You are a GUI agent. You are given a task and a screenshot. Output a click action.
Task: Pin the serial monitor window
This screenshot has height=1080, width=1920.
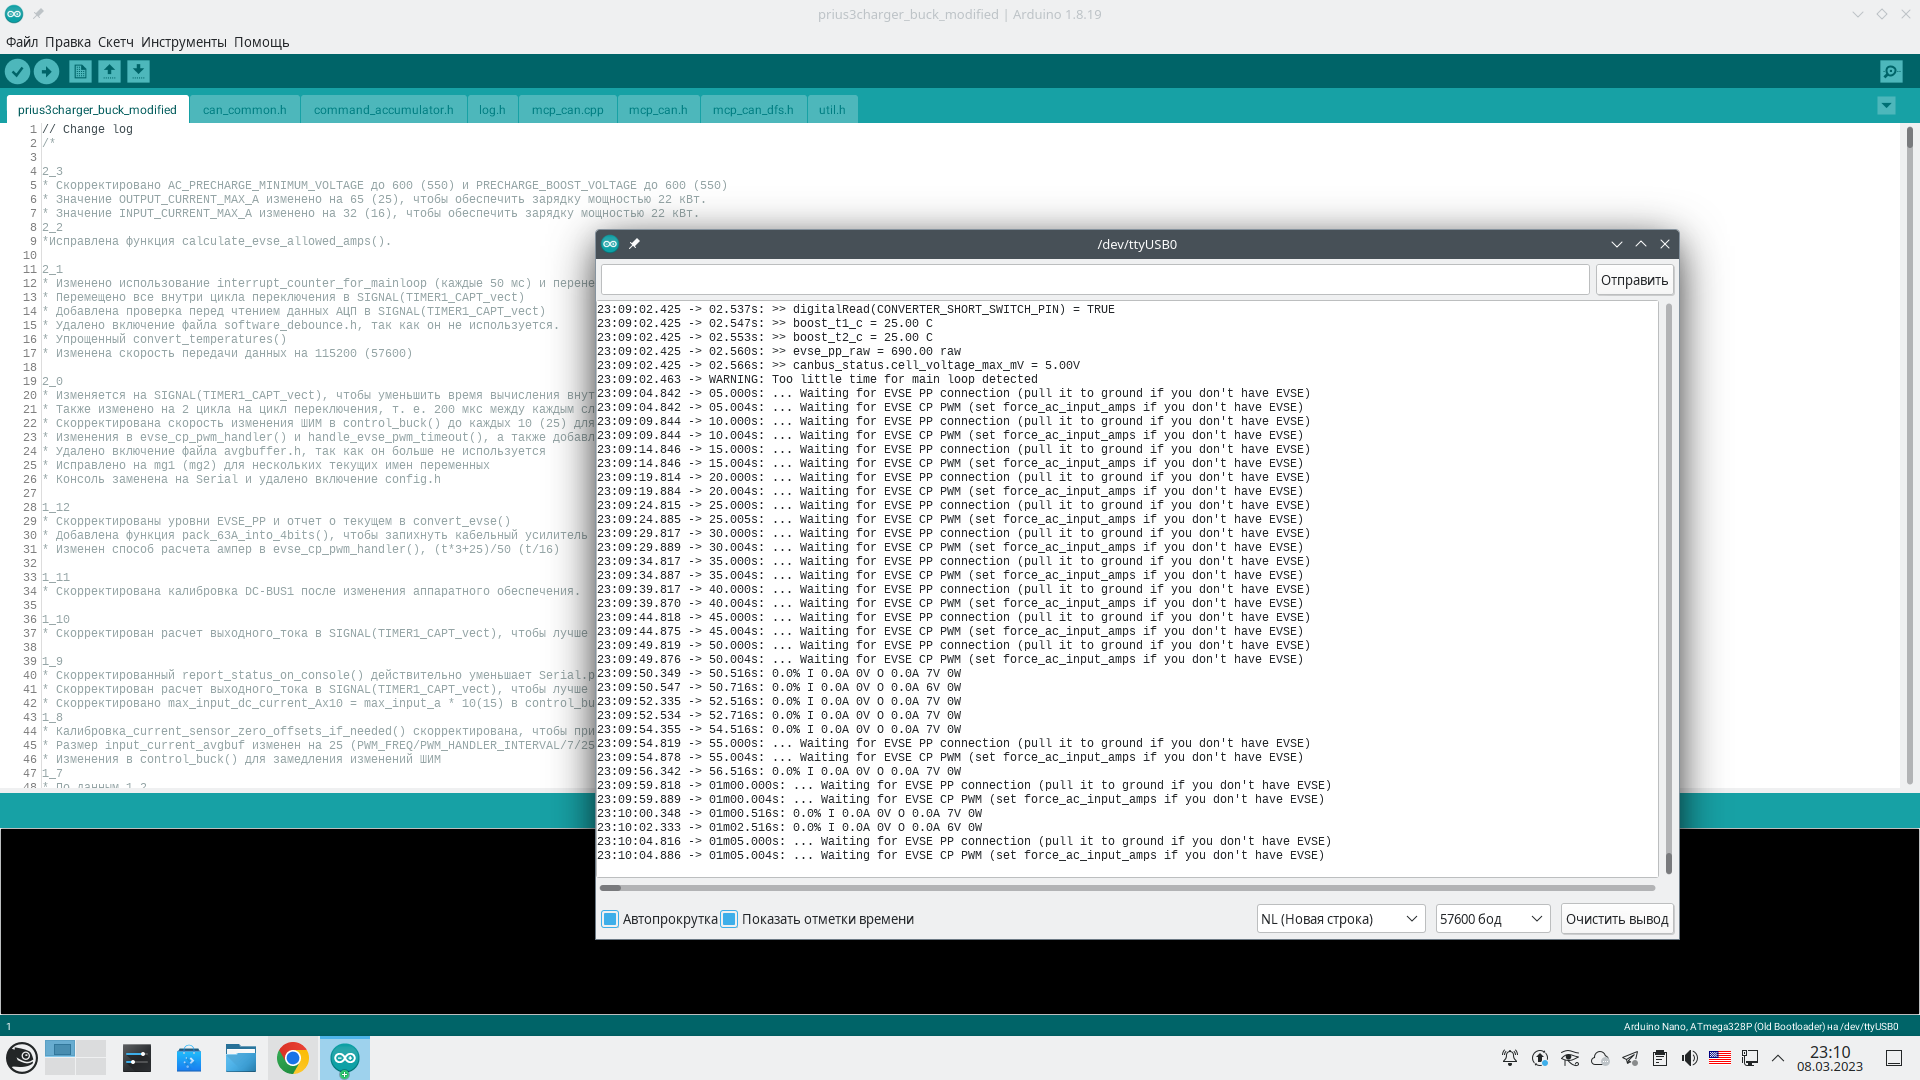tap(634, 244)
